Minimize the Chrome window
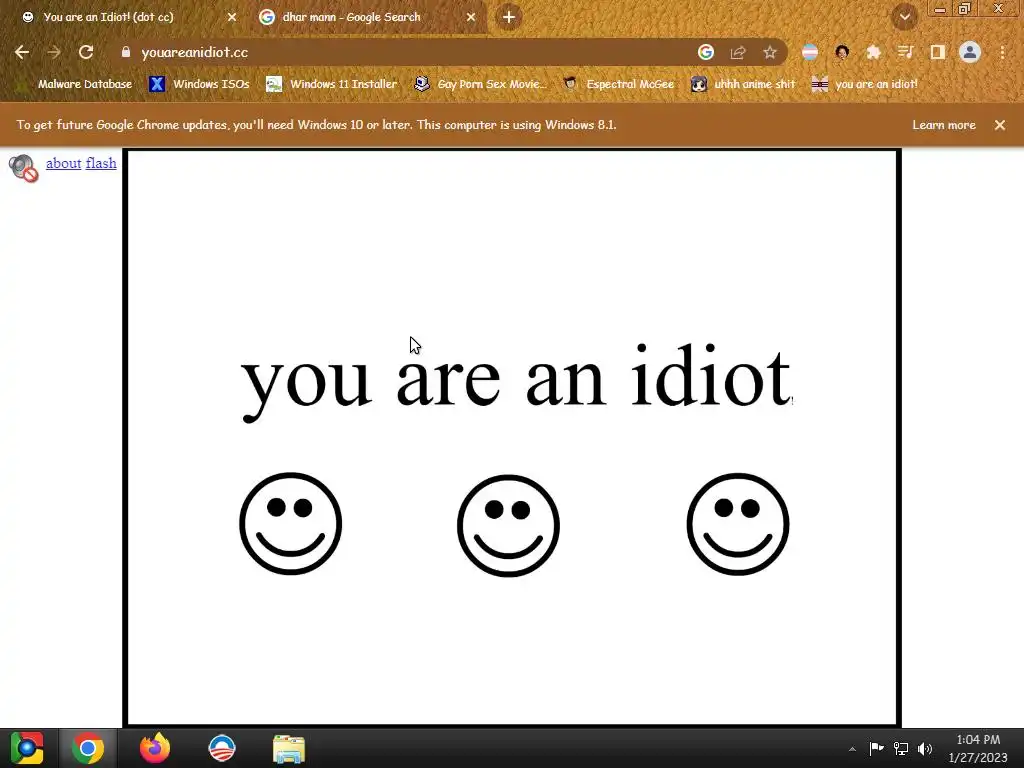The image size is (1024, 768). click(940, 8)
